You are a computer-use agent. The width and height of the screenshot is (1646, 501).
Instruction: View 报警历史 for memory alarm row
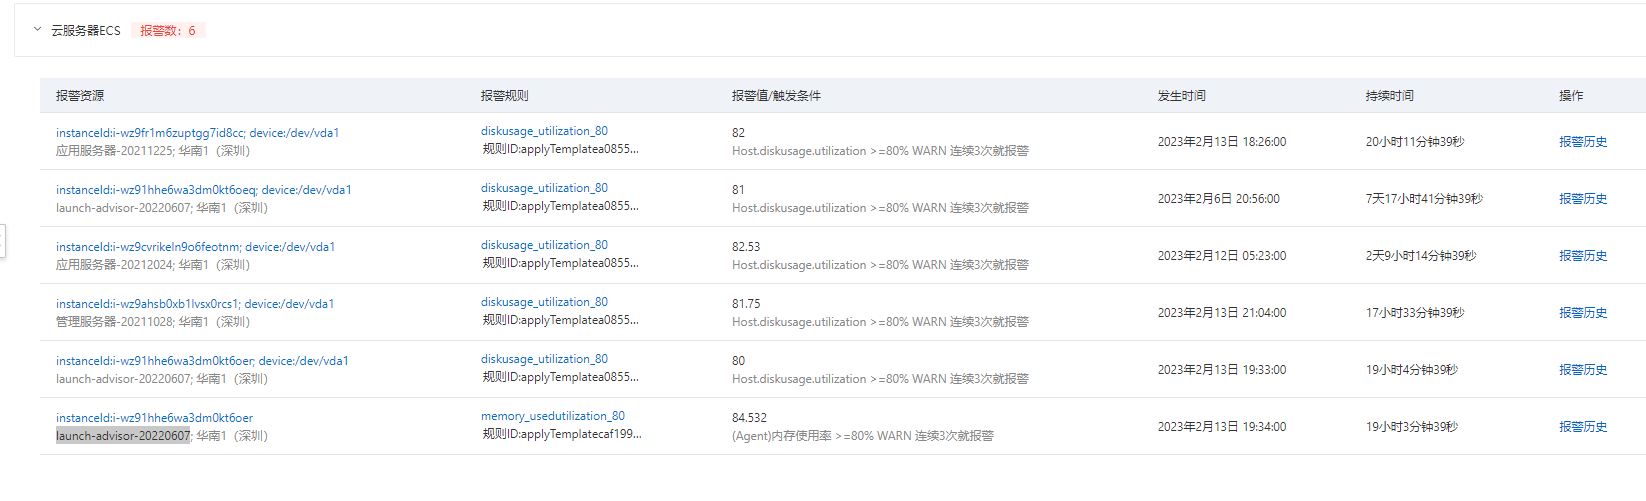click(1582, 427)
